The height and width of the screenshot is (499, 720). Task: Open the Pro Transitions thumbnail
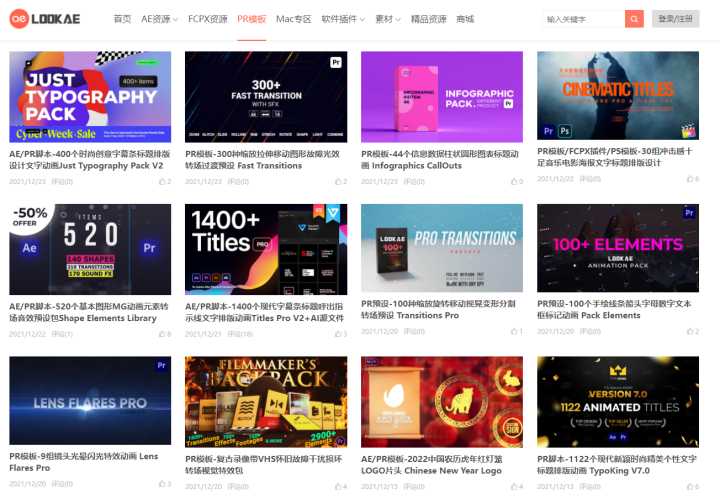tap(442, 248)
